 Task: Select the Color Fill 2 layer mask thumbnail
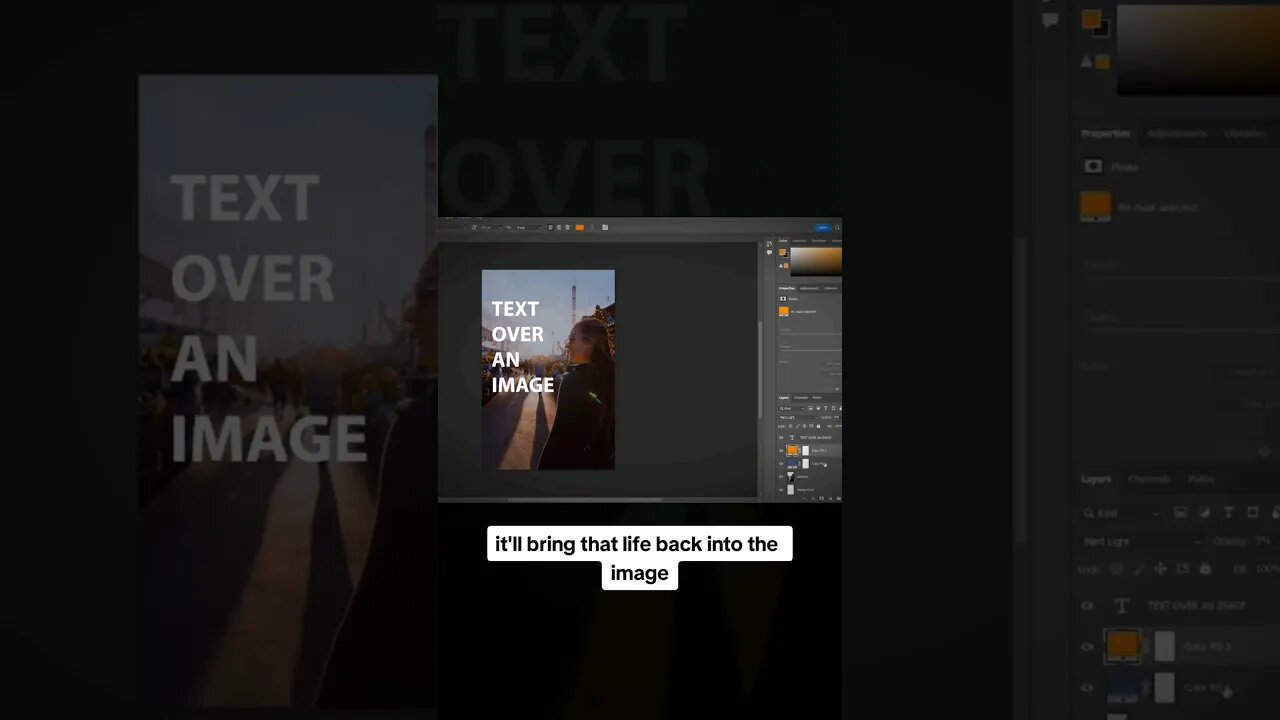(x=806, y=451)
